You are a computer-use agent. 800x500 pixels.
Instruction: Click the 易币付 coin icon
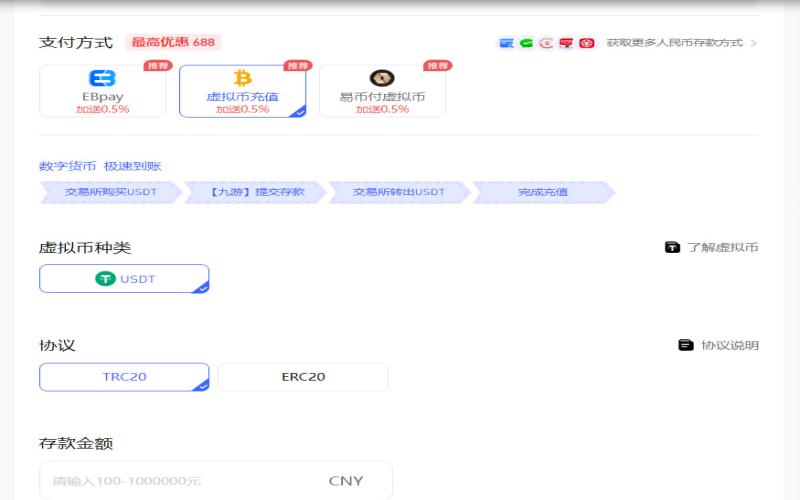[x=382, y=78]
